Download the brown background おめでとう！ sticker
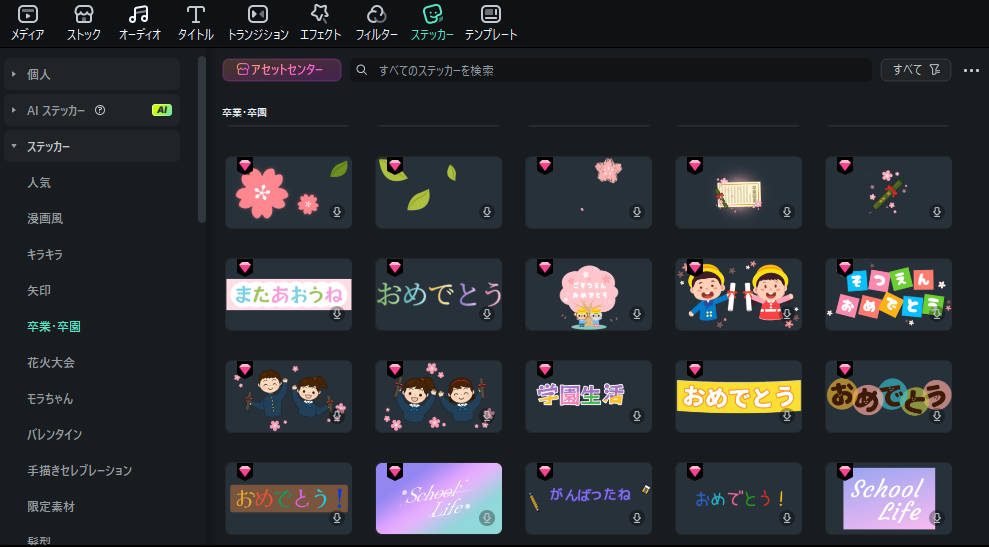Image resolution: width=989 pixels, height=547 pixels. click(337, 518)
